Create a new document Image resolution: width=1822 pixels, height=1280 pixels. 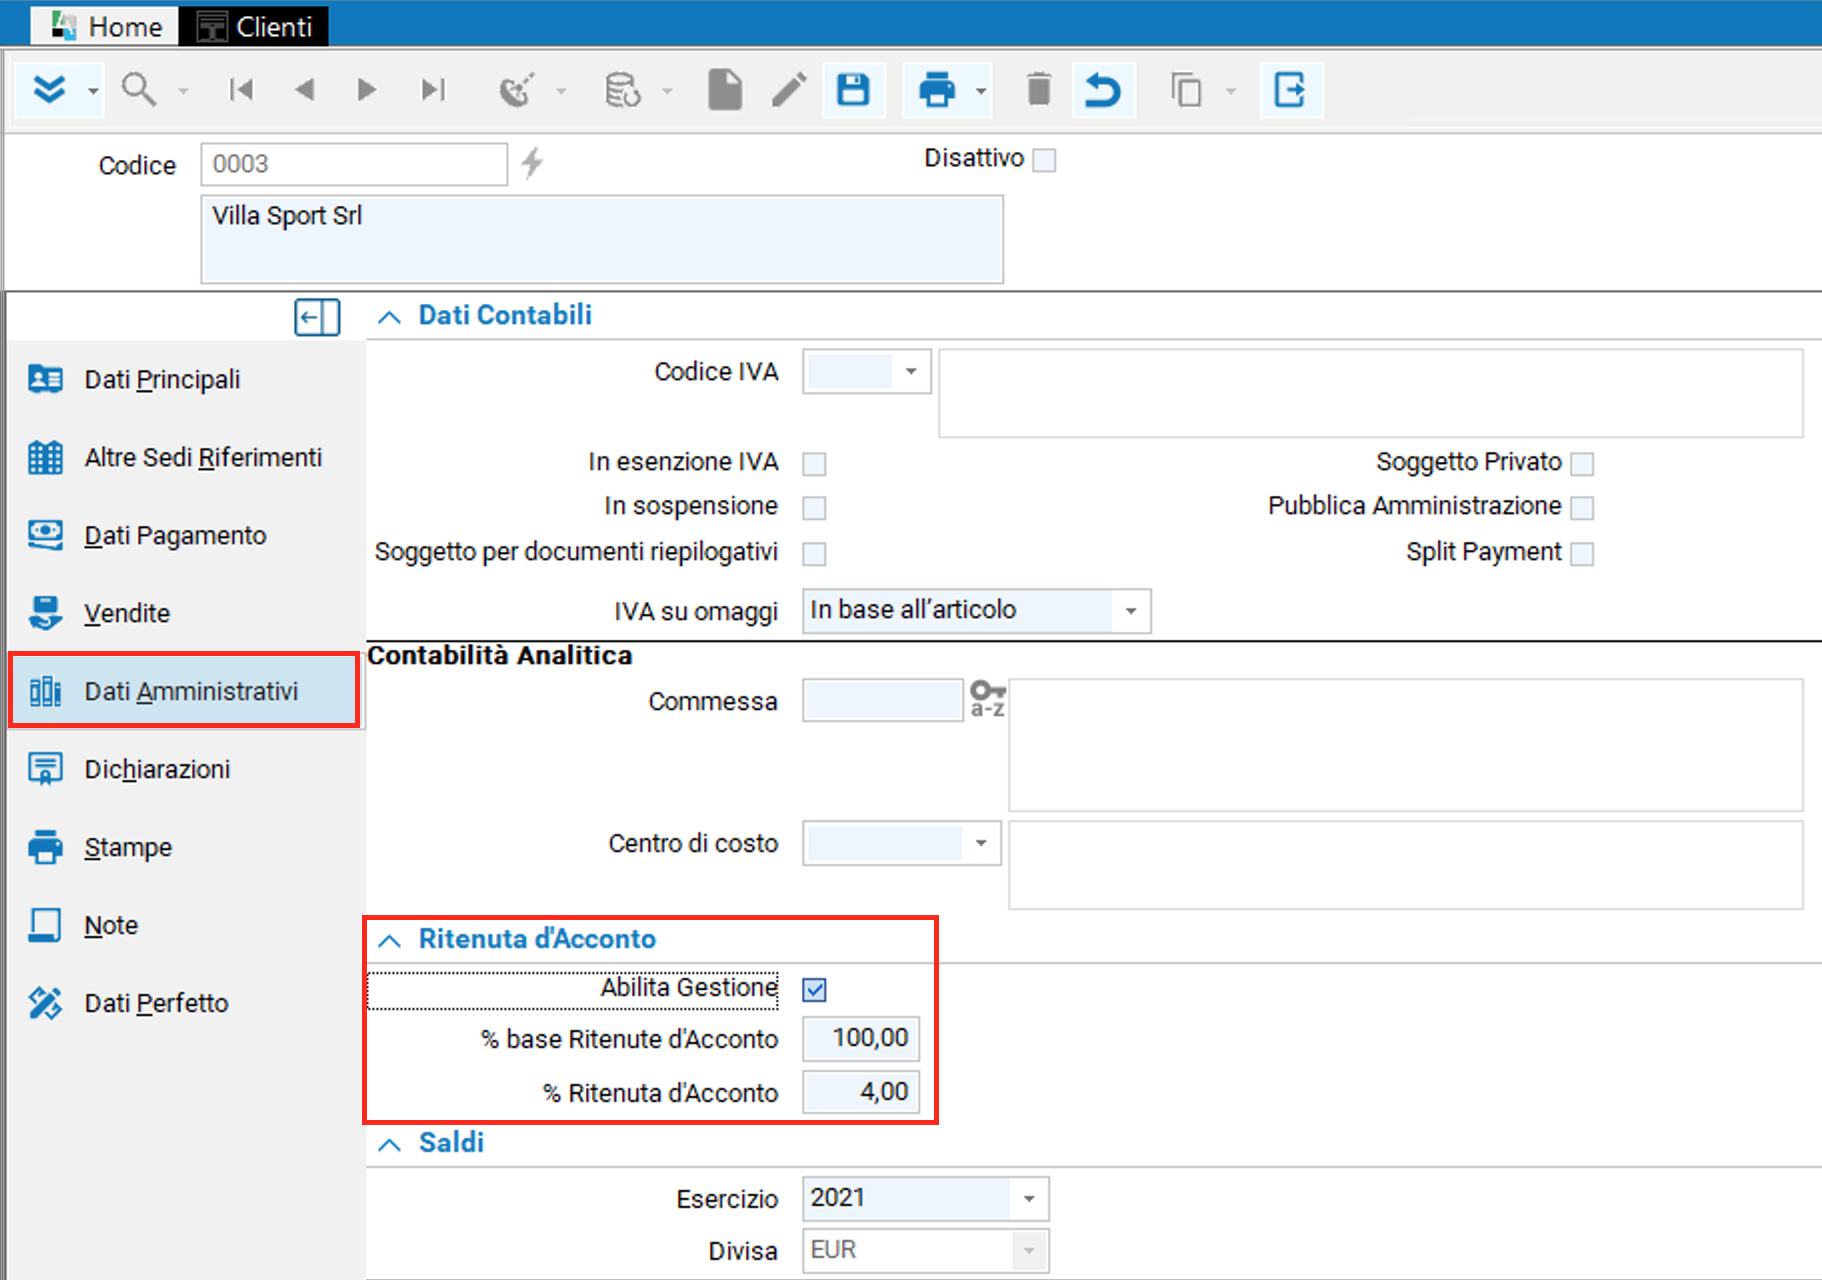(725, 90)
